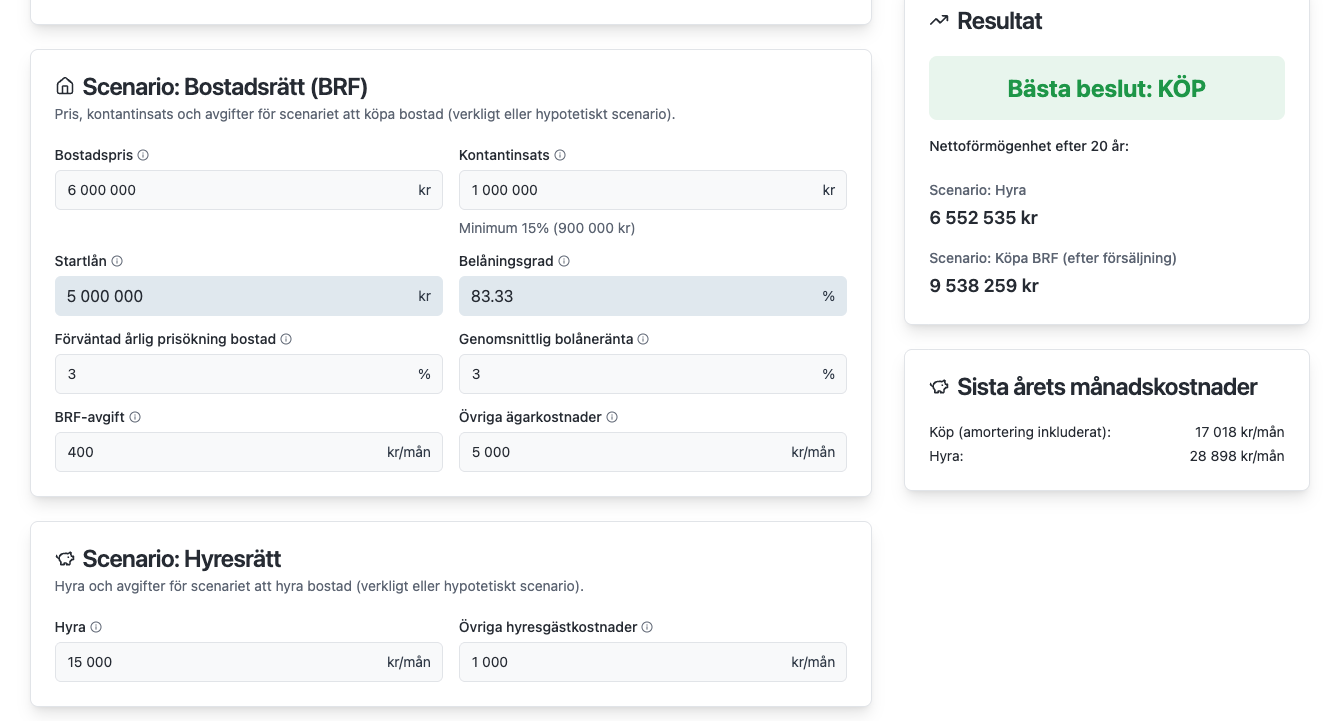Click the Hyra amount input field
The height and width of the screenshot is (721, 1343).
point(215,662)
